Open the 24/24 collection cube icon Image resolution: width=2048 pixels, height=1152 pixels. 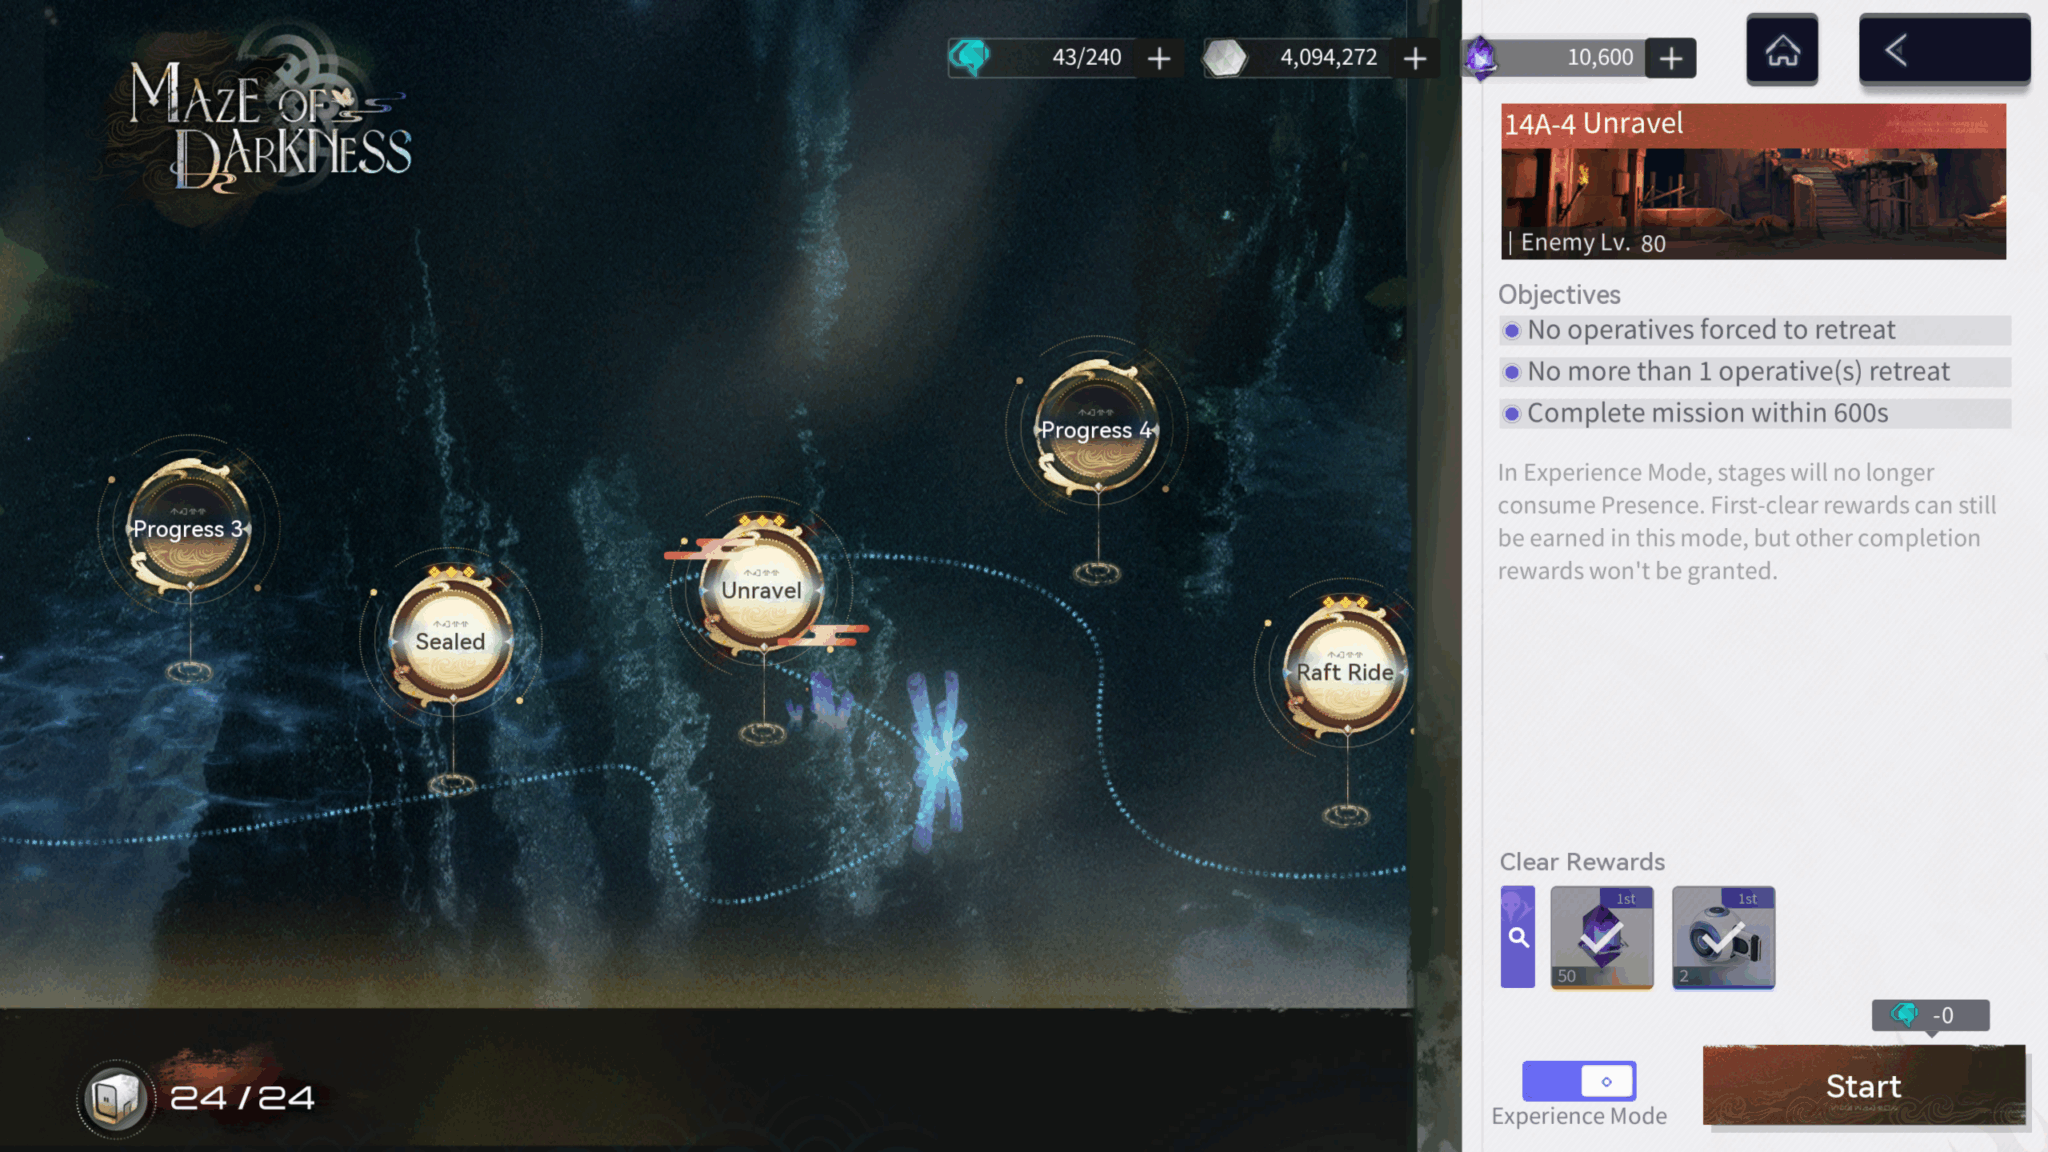point(116,1098)
